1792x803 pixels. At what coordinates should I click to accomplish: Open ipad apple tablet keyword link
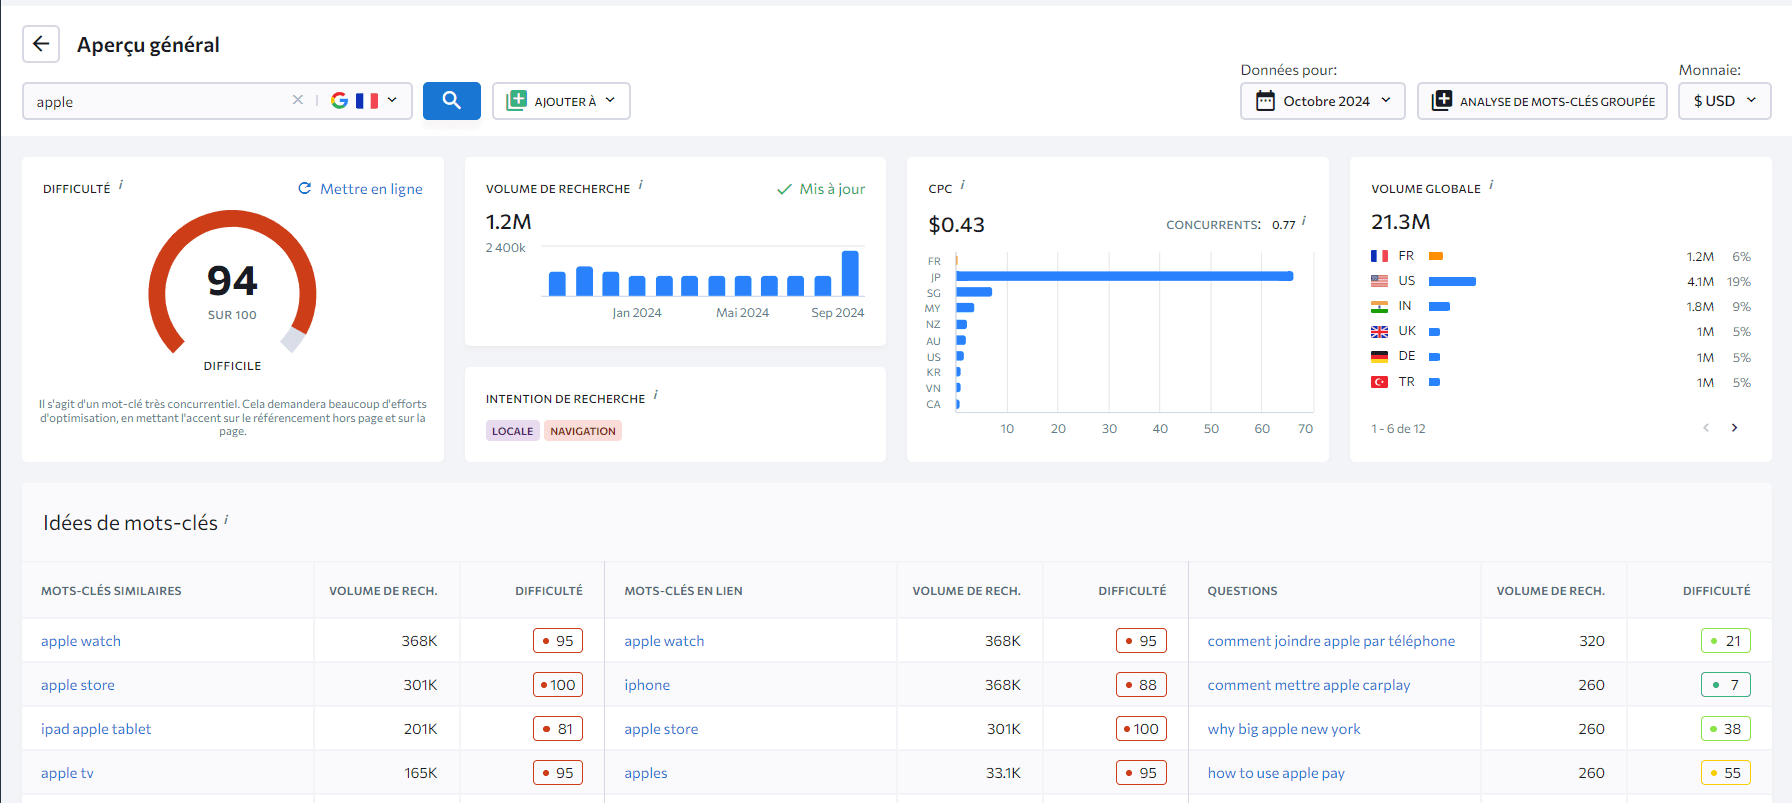[96, 729]
